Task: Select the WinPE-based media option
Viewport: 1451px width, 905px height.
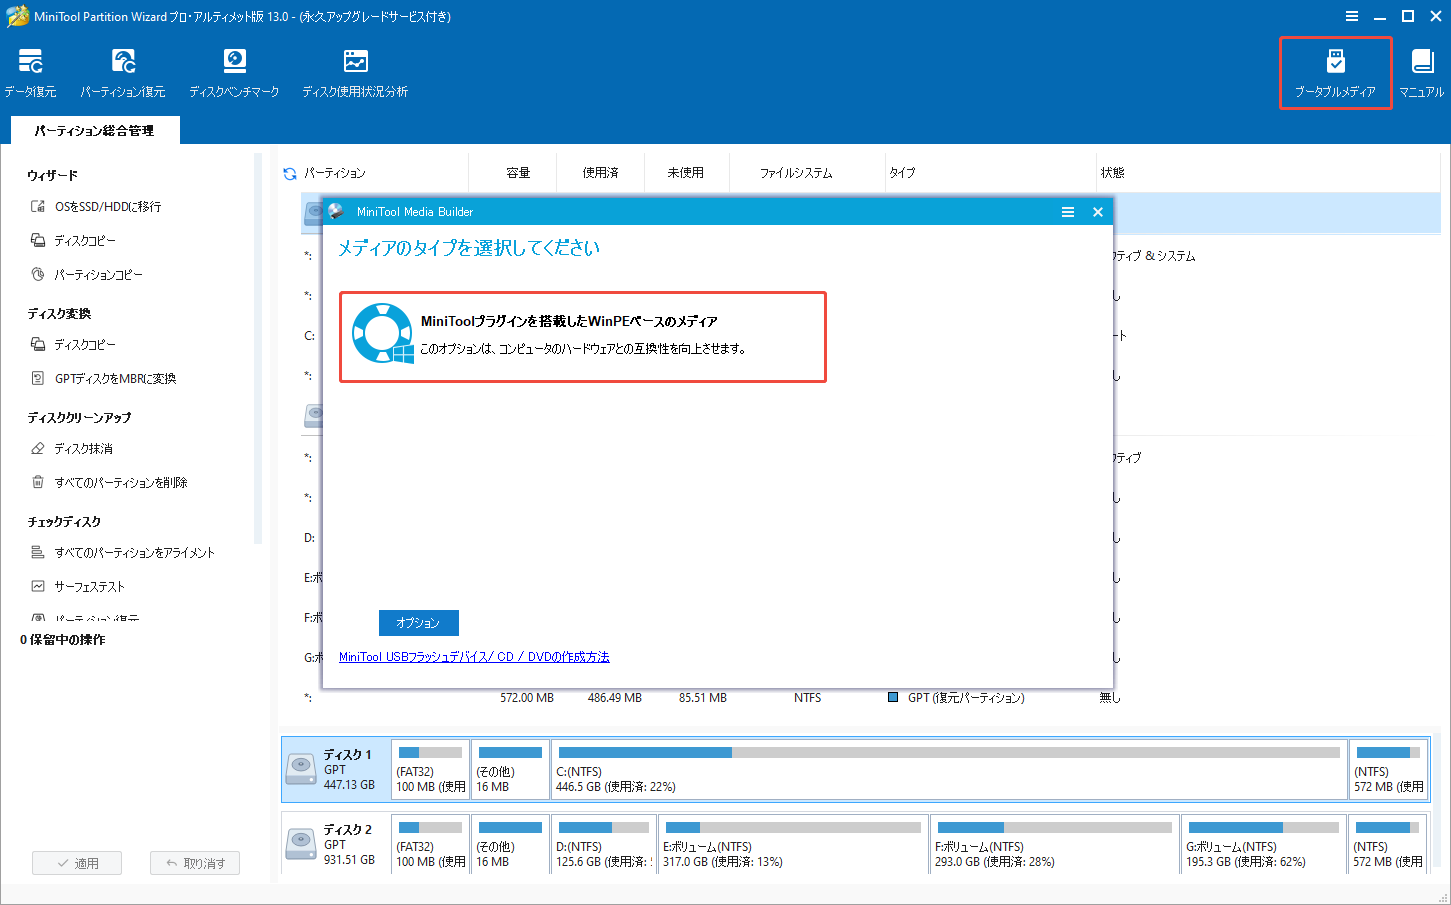Action: [583, 336]
